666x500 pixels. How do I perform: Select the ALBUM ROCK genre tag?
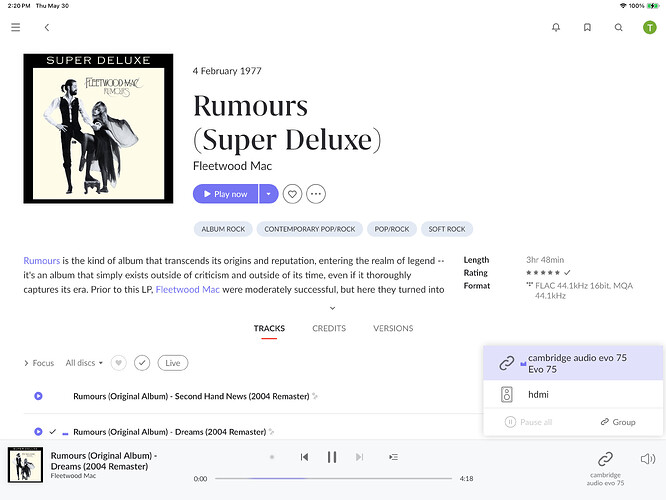coord(223,229)
